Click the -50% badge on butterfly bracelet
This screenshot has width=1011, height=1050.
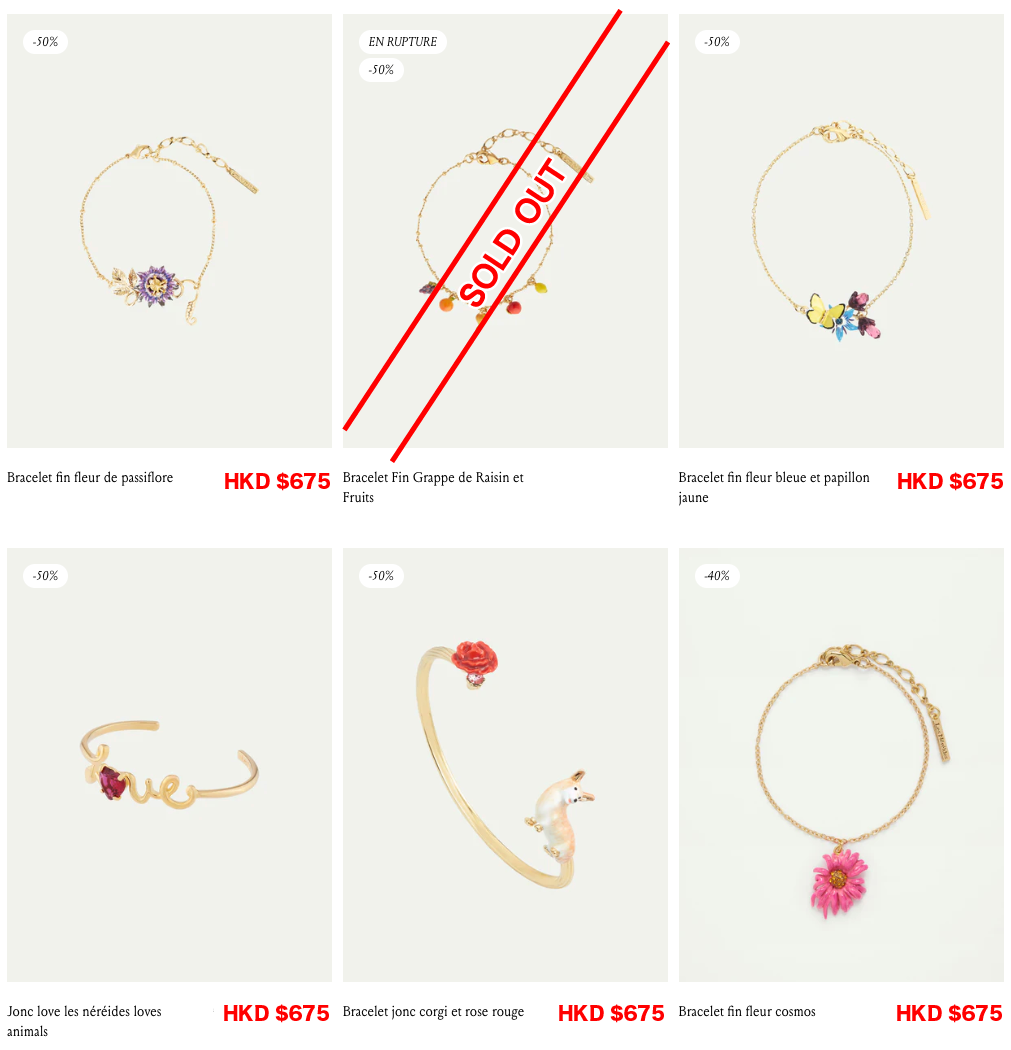[x=717, y=42]
